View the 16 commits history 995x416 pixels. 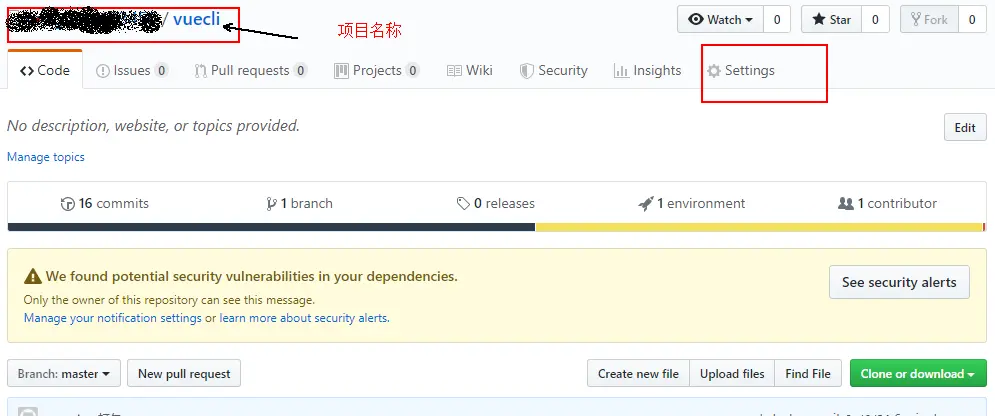pos(105,204)
